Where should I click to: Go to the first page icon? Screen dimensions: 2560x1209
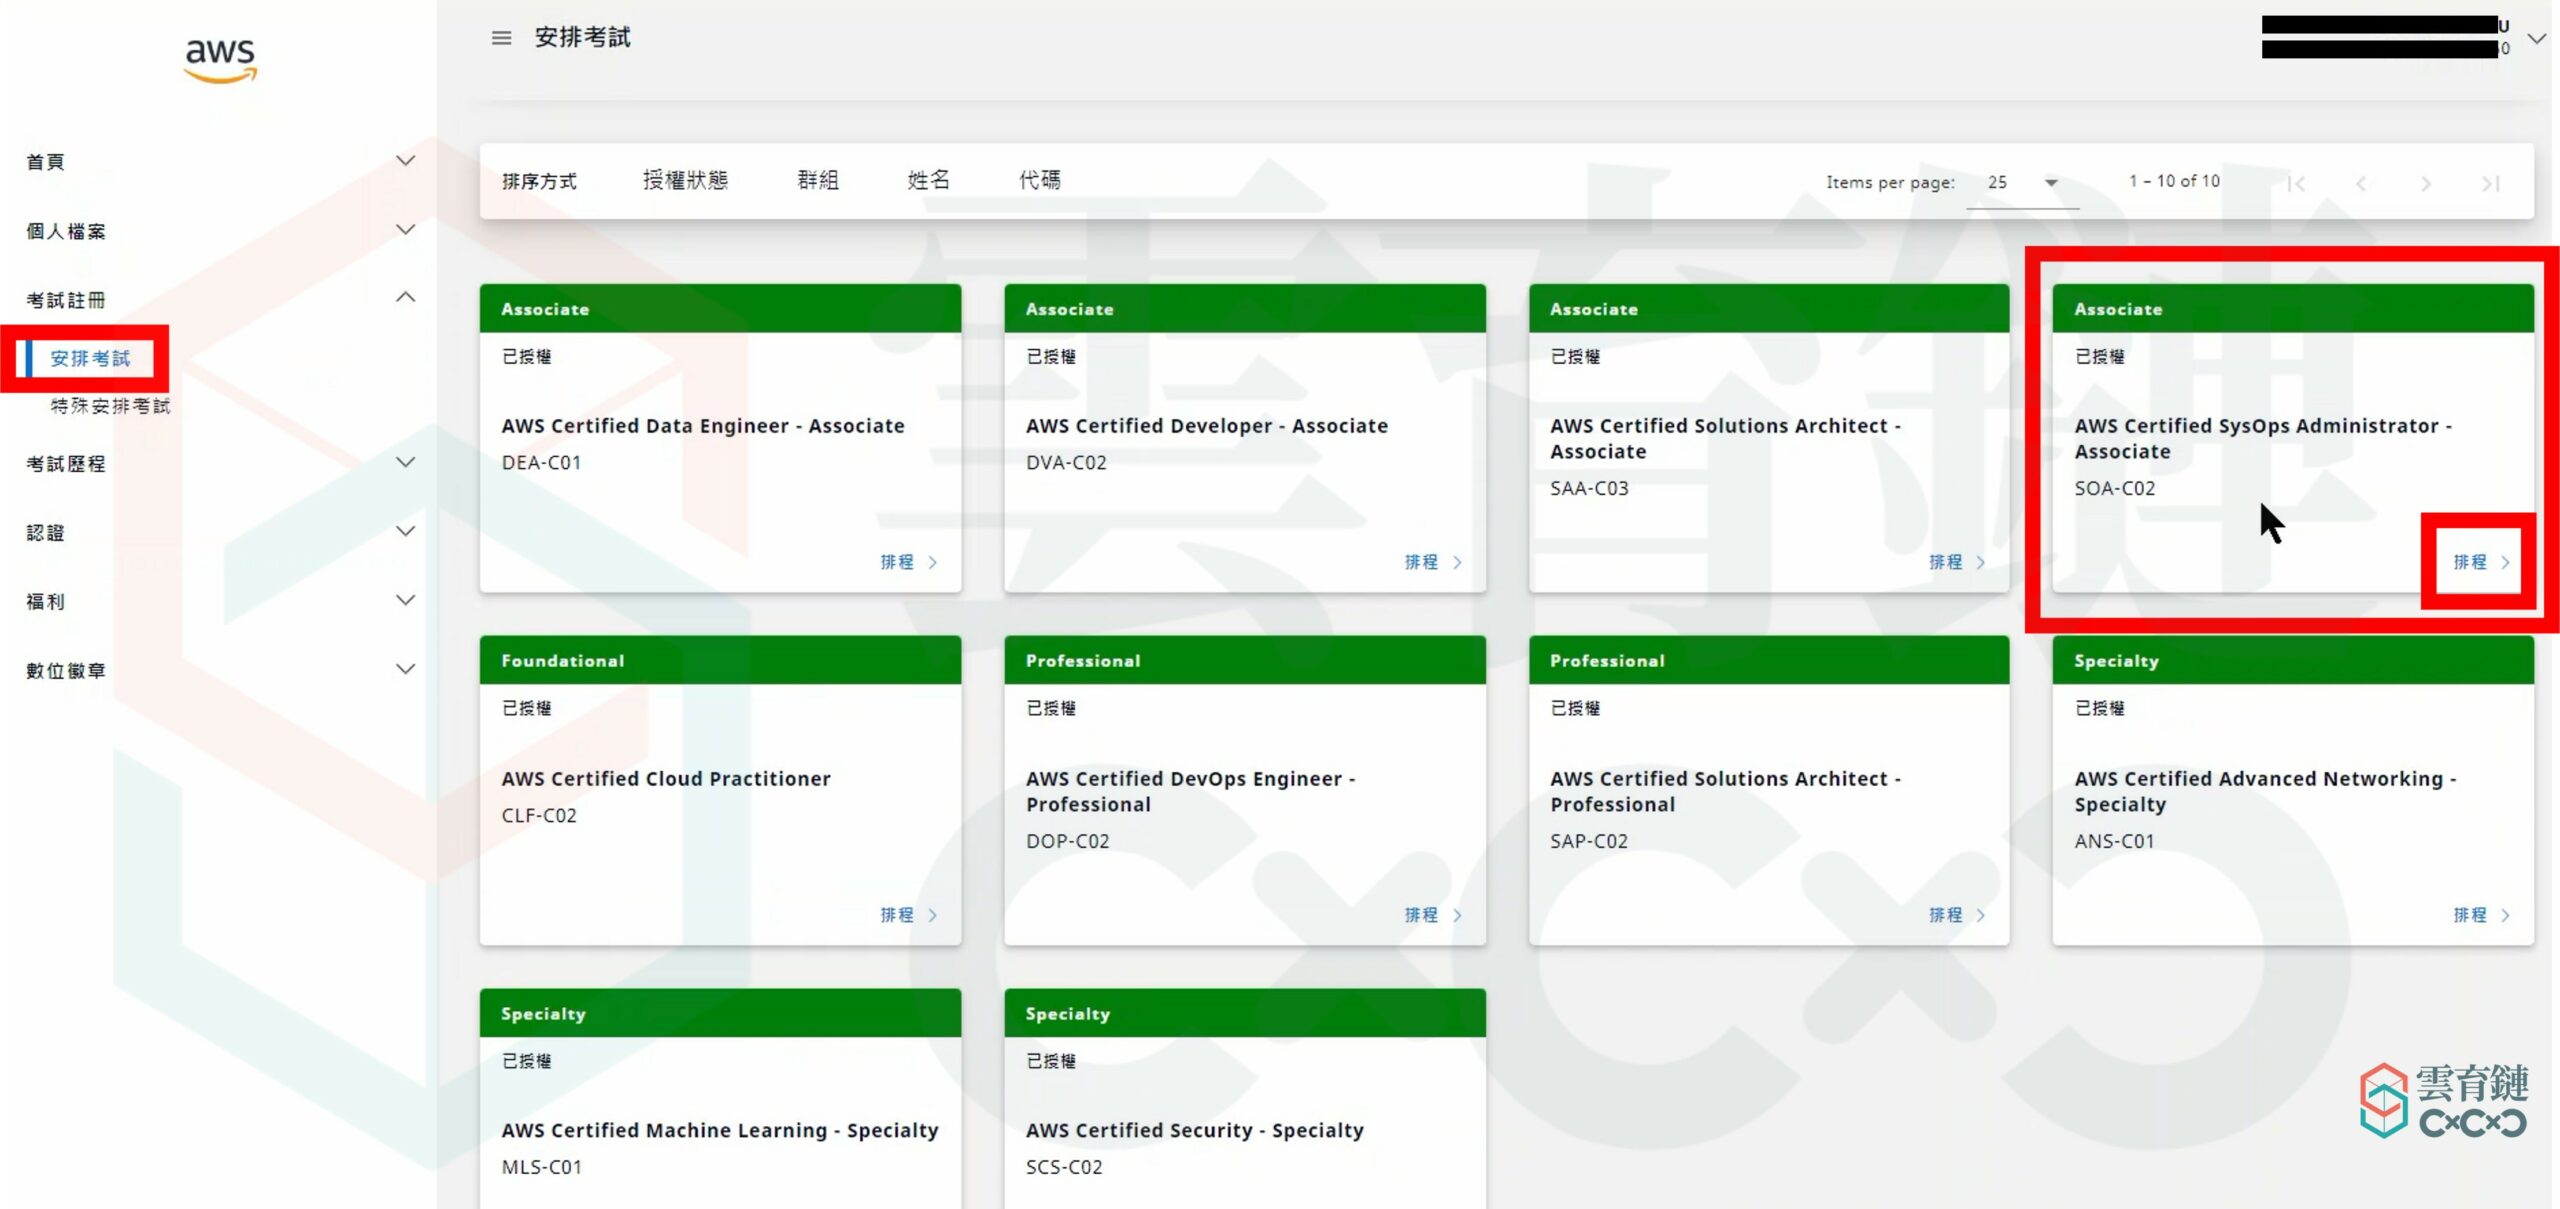2297,183
